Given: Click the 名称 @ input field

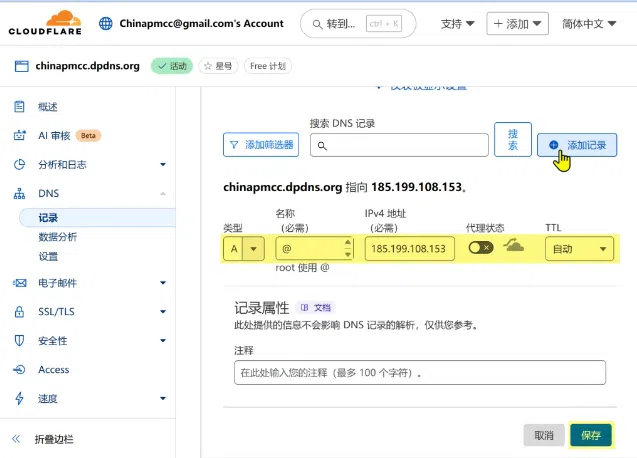Looking at the screenshot, I should (314, 248).
